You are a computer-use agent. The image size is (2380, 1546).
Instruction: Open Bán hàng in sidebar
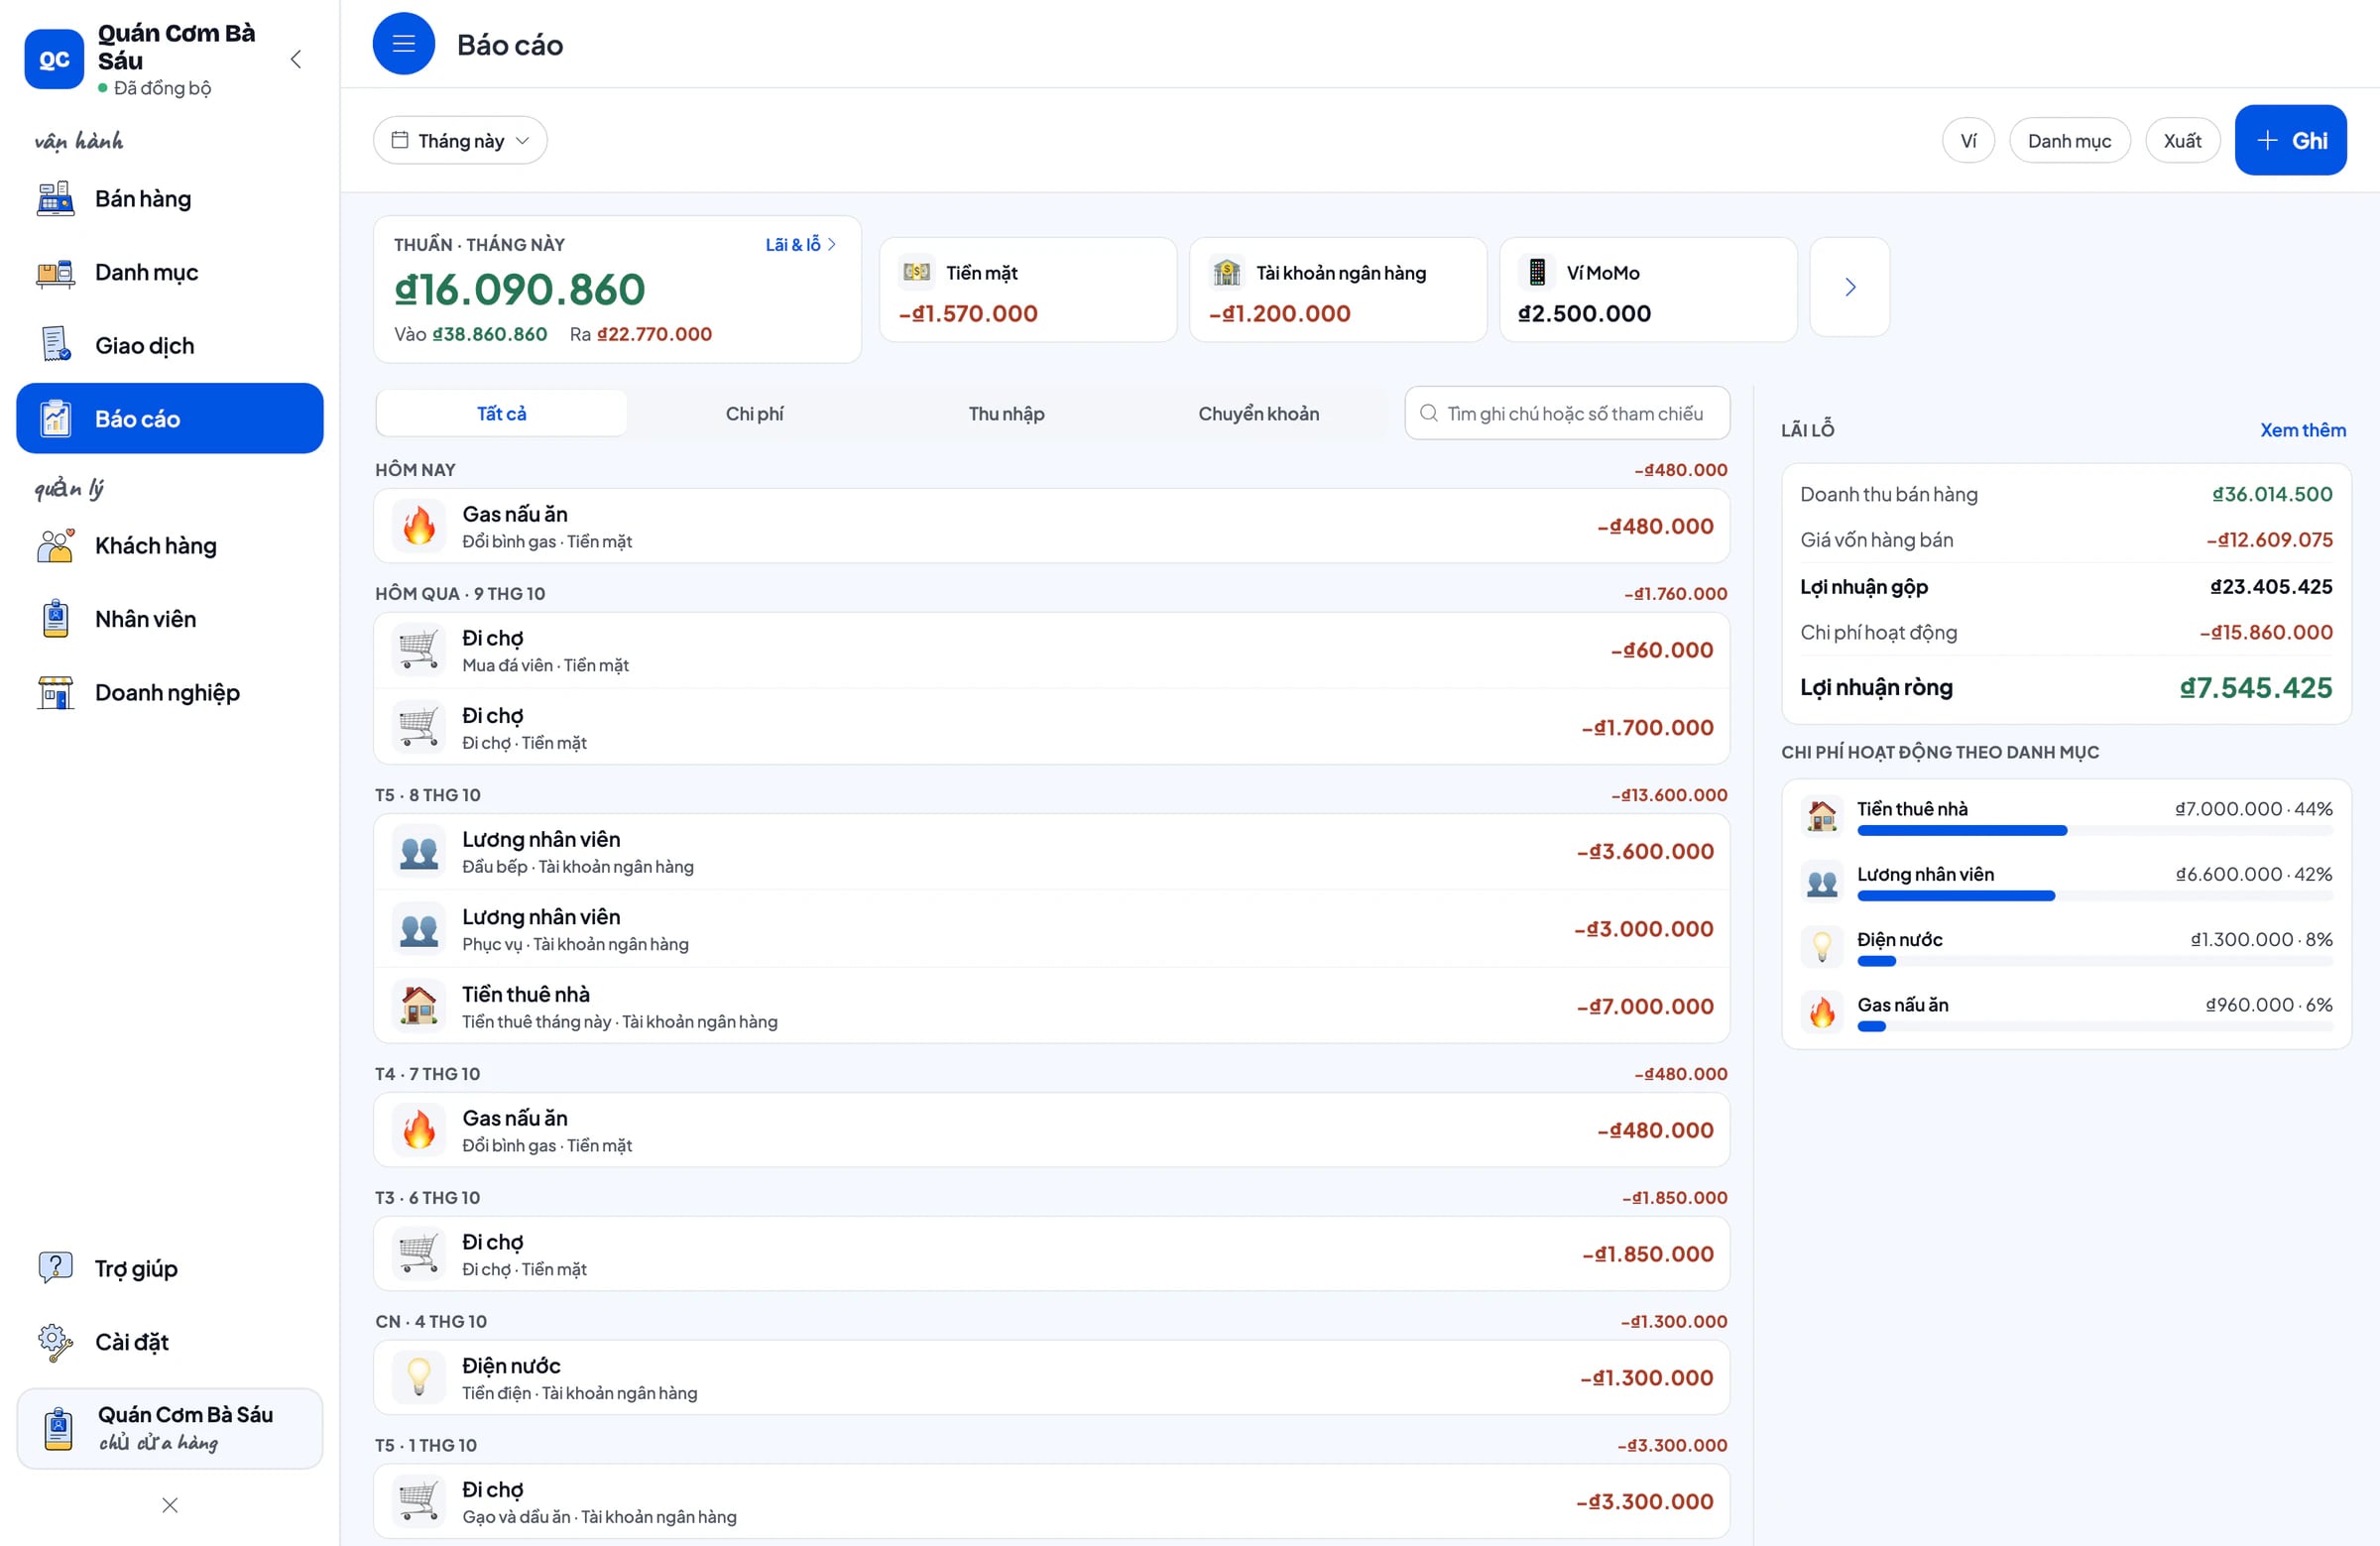(x=170, y=199)
